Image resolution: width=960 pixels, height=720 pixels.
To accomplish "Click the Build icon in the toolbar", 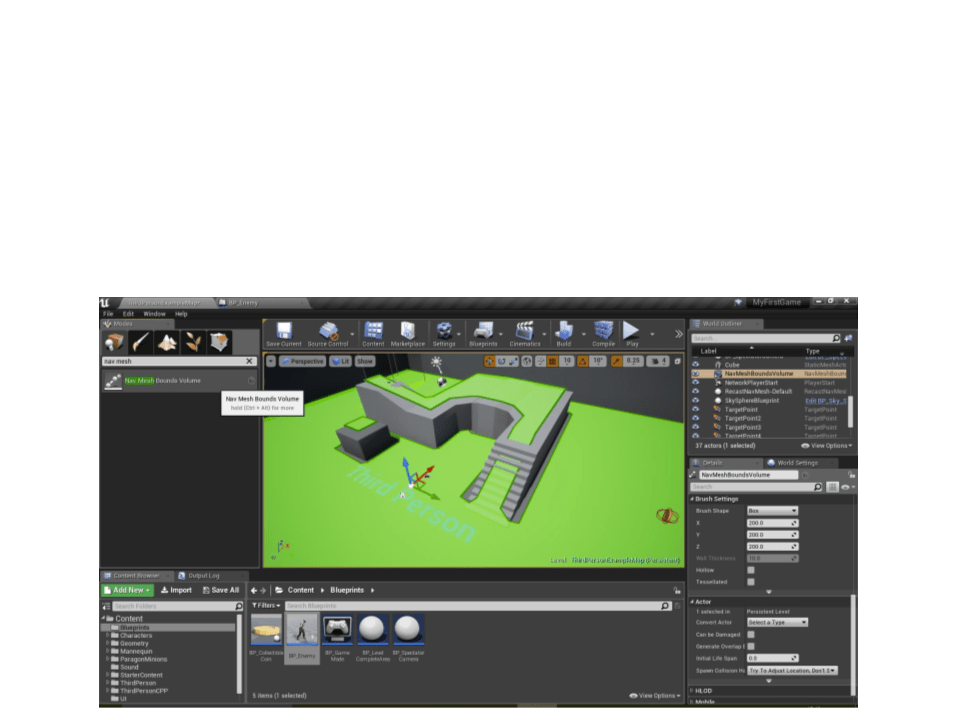I will tap(565, 331).
